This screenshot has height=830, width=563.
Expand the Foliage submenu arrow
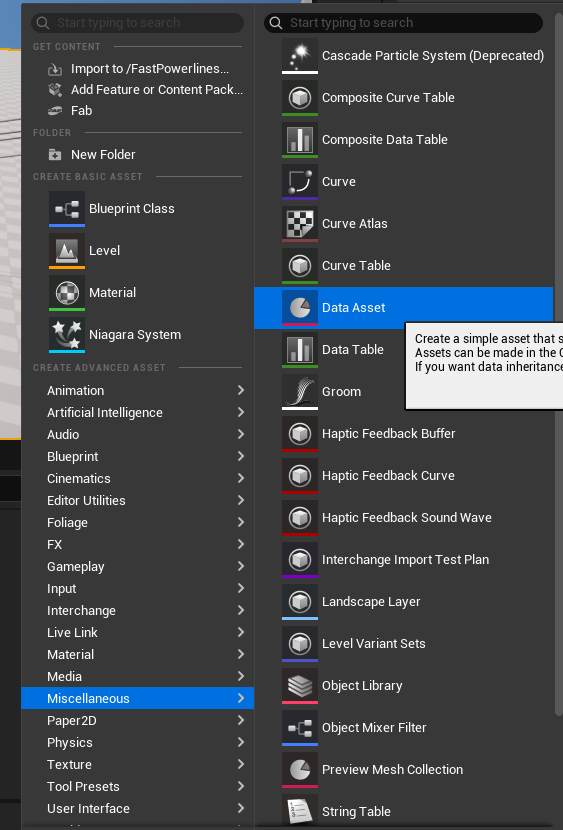coord(241,522)
